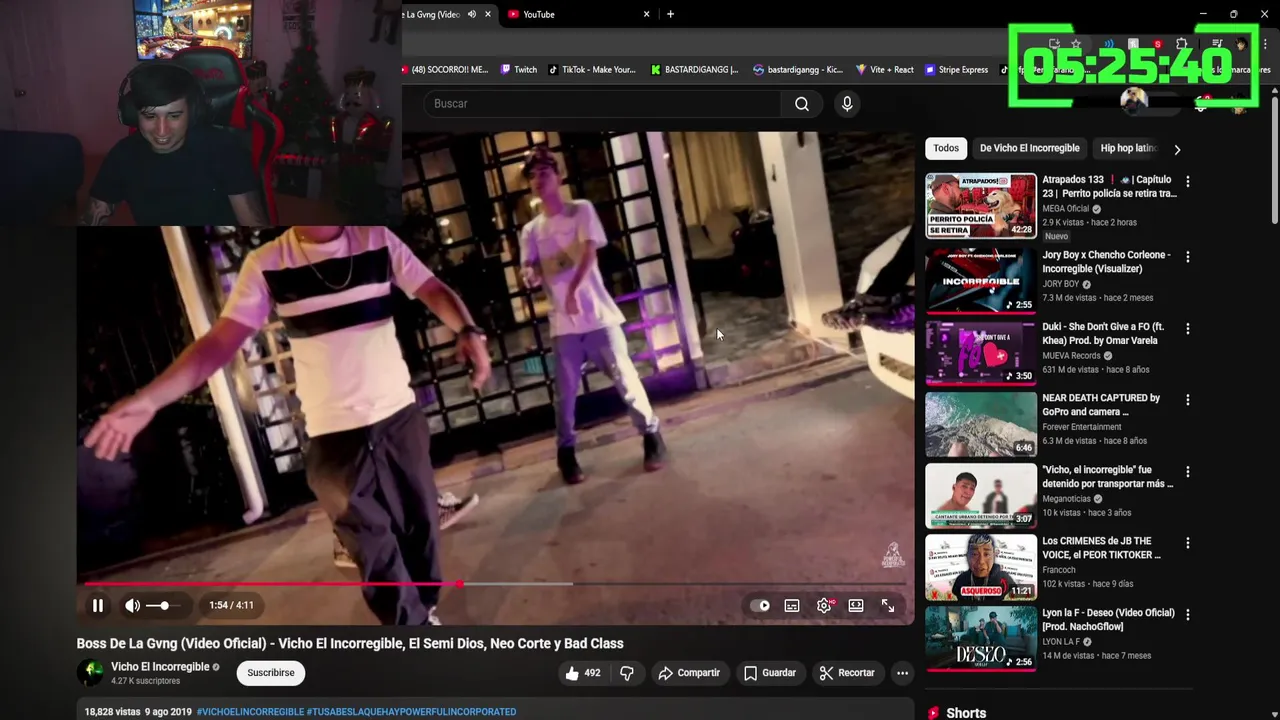Dislike the video with thumbs down
The width and height of the screenshot is (1280, 720).
tap(627, 673)
